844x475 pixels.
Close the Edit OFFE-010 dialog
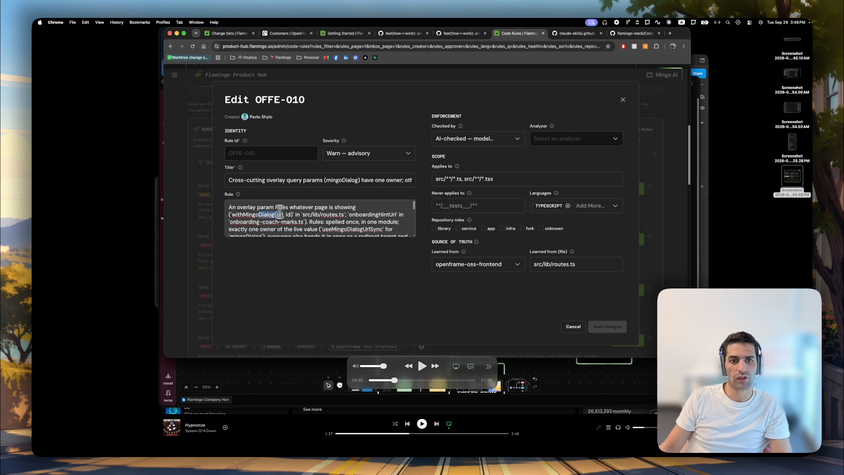click(623, 100)
